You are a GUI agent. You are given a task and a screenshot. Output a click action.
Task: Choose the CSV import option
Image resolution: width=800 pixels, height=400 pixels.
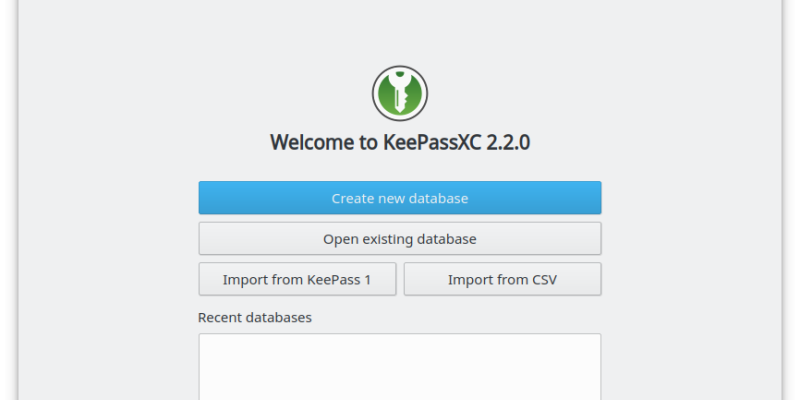click(503, 279)
